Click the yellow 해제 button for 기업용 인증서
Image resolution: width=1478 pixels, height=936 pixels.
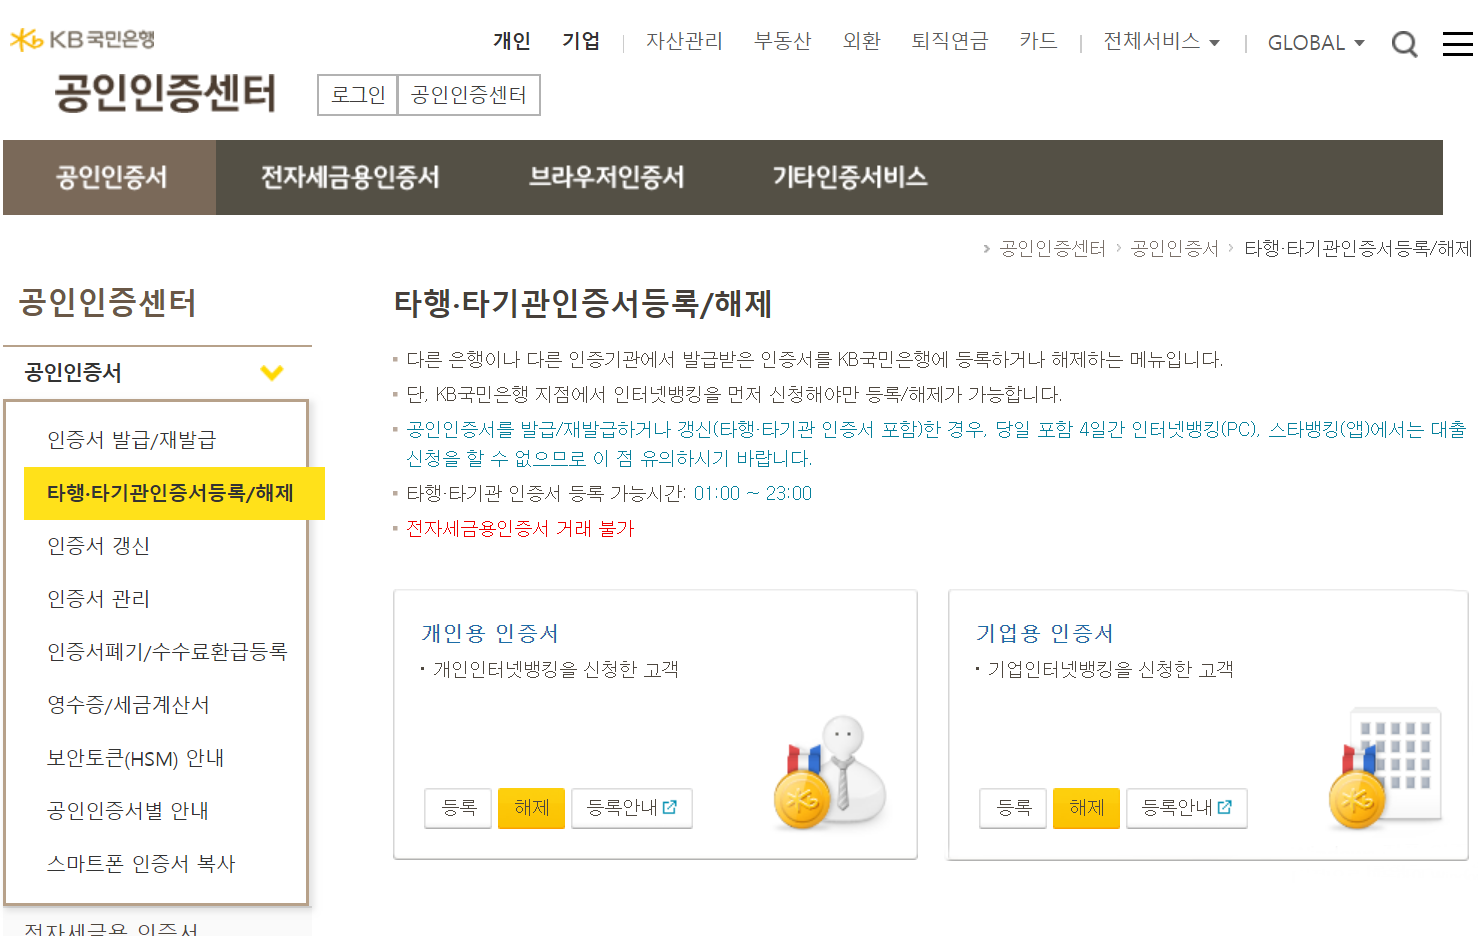(x=1086, y=808)
